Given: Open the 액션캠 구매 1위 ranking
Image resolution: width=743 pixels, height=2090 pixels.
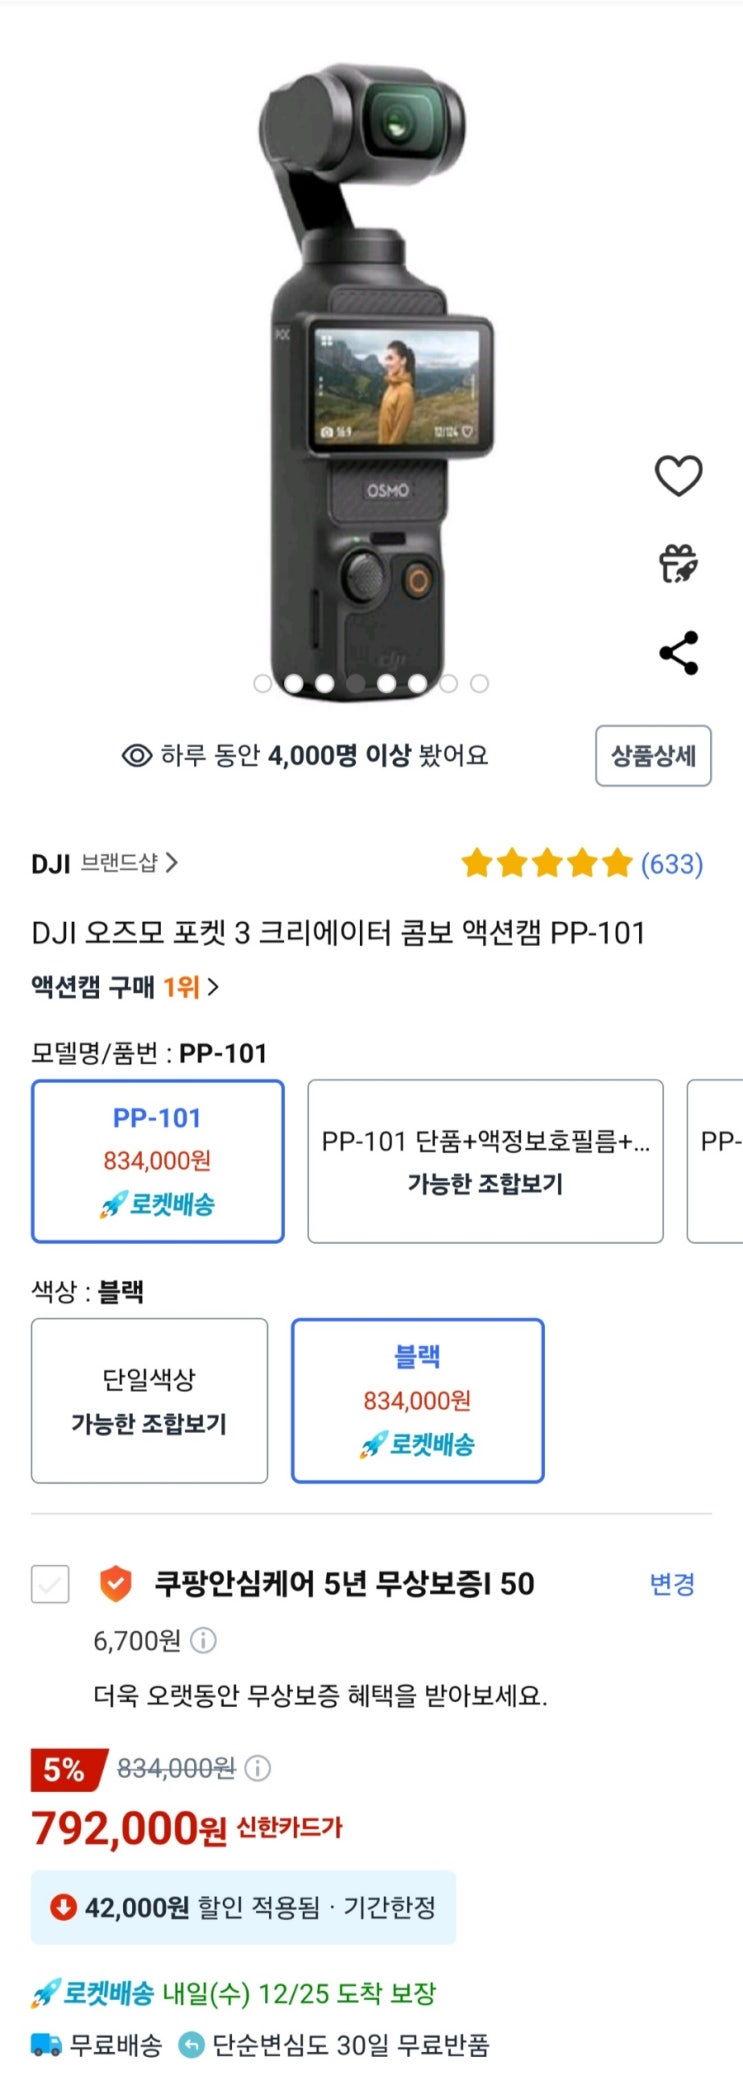Looking at the screenshot, I should [125, 988].
